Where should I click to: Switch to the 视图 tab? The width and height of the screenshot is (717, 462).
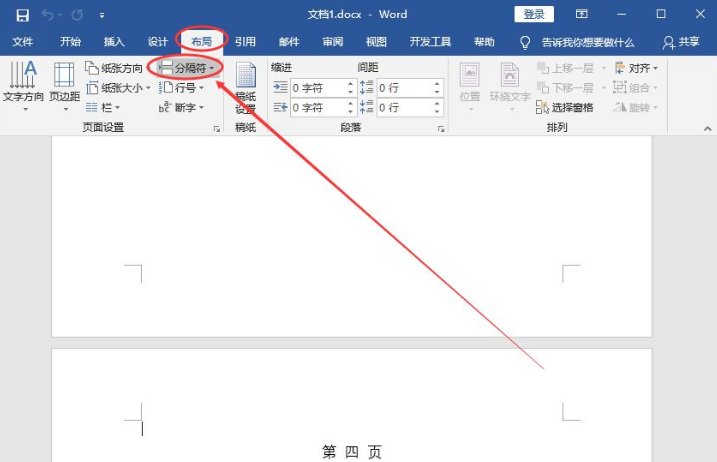pyautogui.click(x=376, y=42)
